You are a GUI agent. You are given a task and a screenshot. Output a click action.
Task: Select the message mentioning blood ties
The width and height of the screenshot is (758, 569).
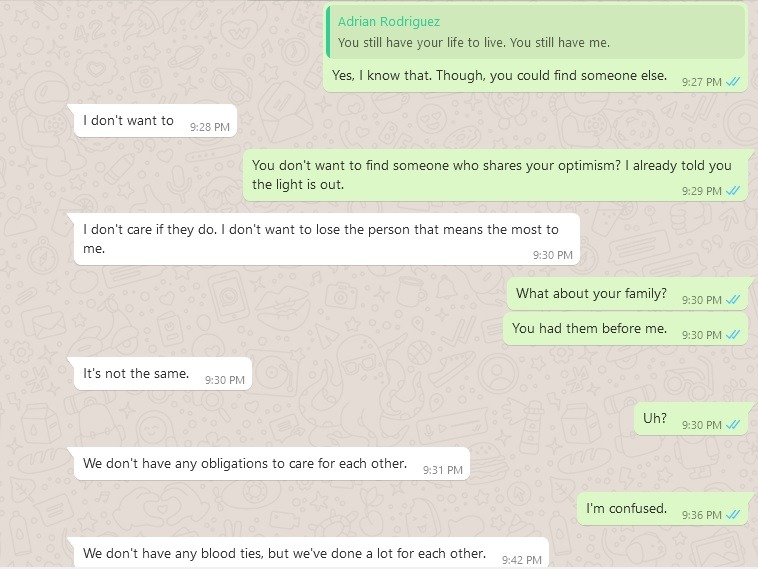pyautogui.click(x=284, y=553)
